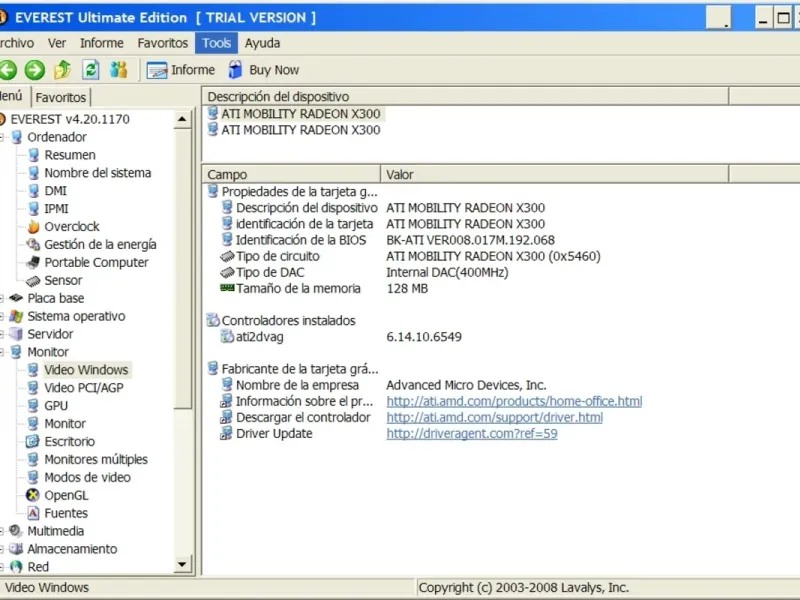Open the ati.amd.com products home-office link
This screenshot has height=600, width=800.
[514, 401]
